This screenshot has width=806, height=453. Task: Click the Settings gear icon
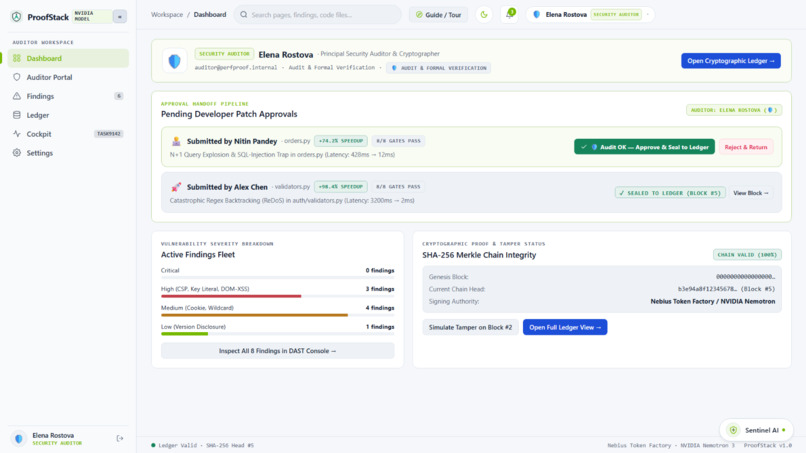click(x=17, y=153)
